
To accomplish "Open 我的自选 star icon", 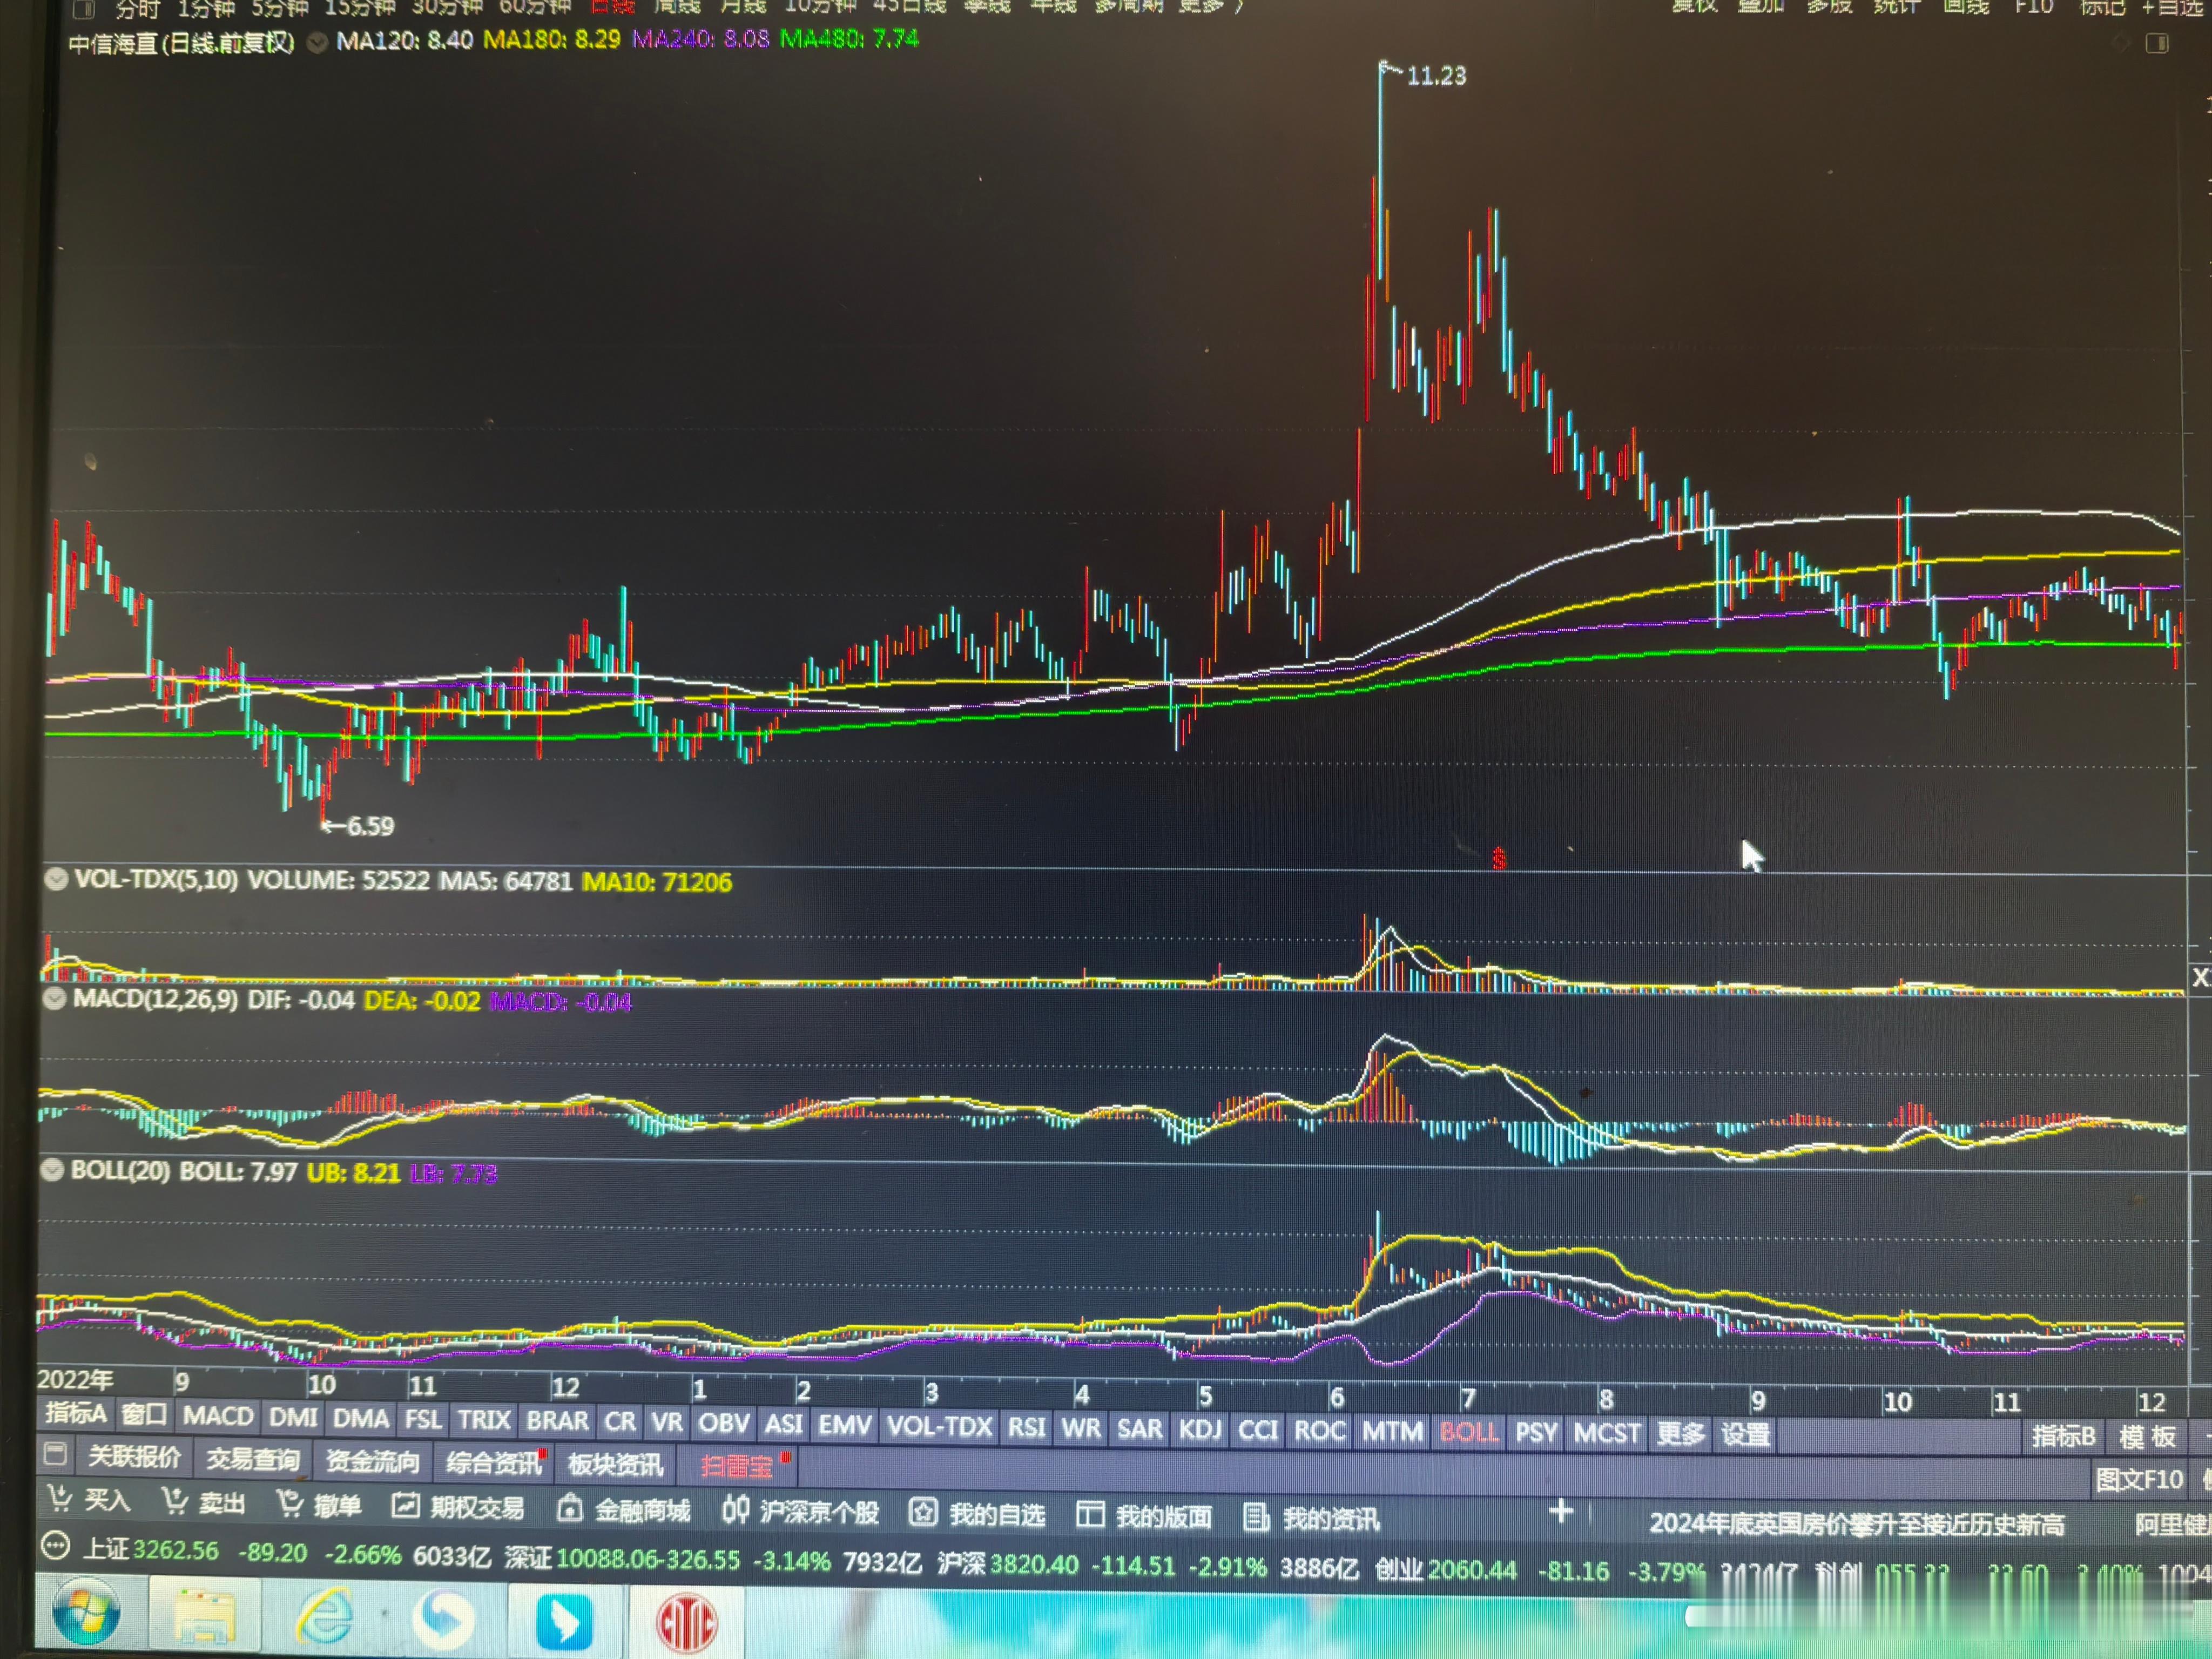I will 923,1512.
